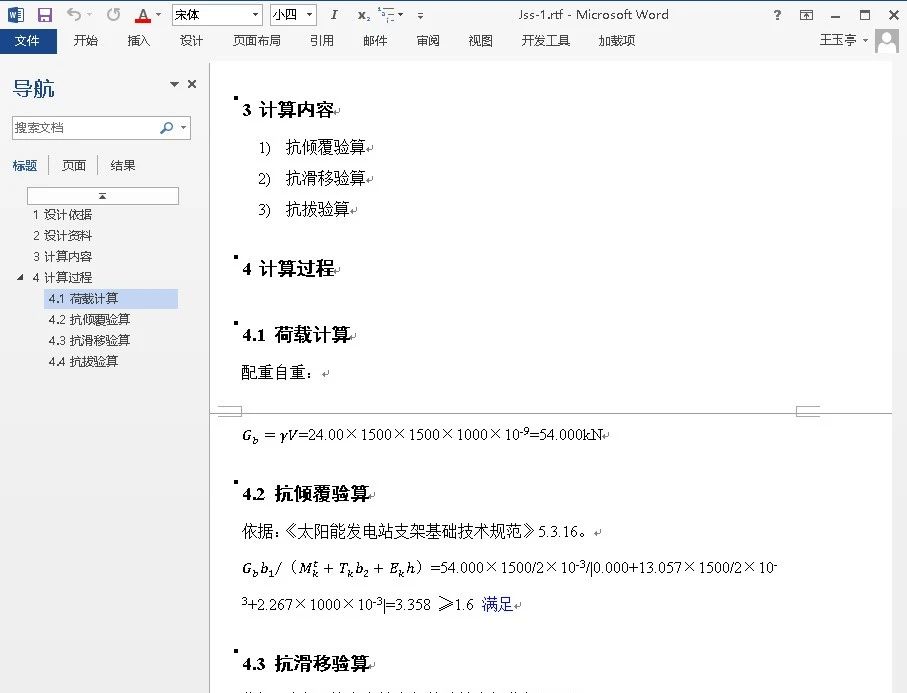The height and width of the screenshot is (693, 907).
Task: Click the search magnifier in navigation pane
Action: pos(166,128)
